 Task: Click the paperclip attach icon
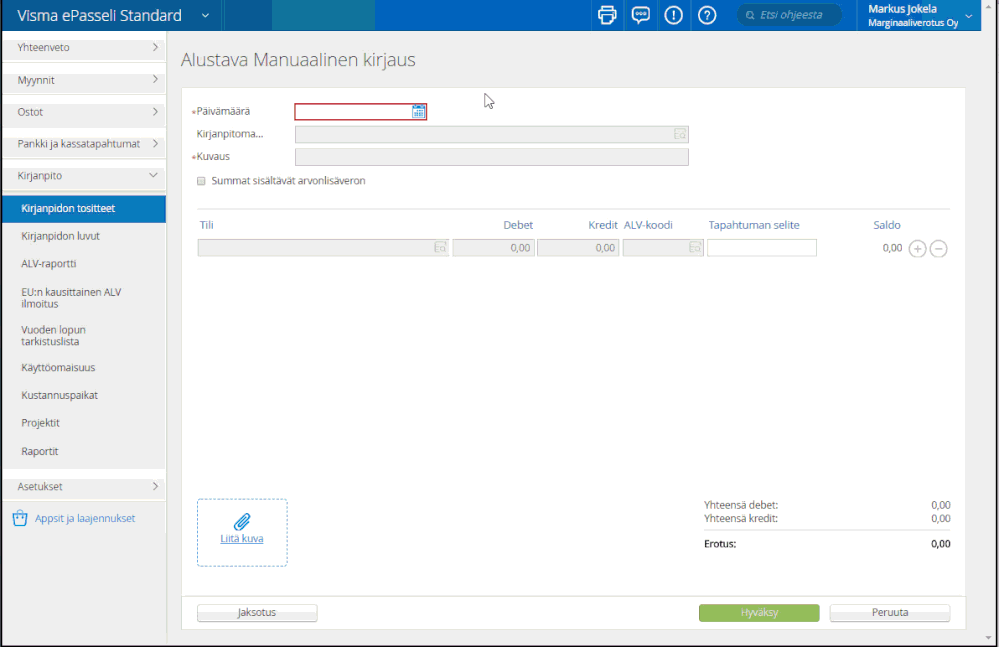242,522
